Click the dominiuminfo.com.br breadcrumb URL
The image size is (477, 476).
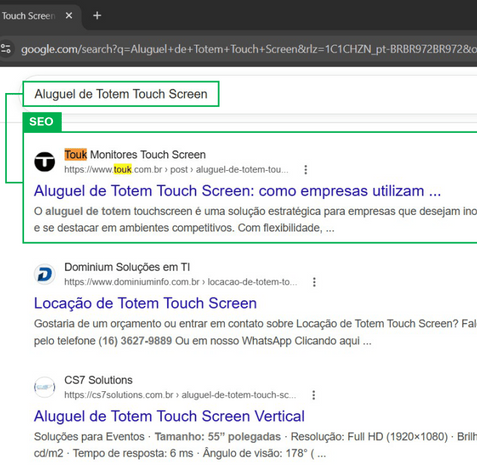pos(181,282)
